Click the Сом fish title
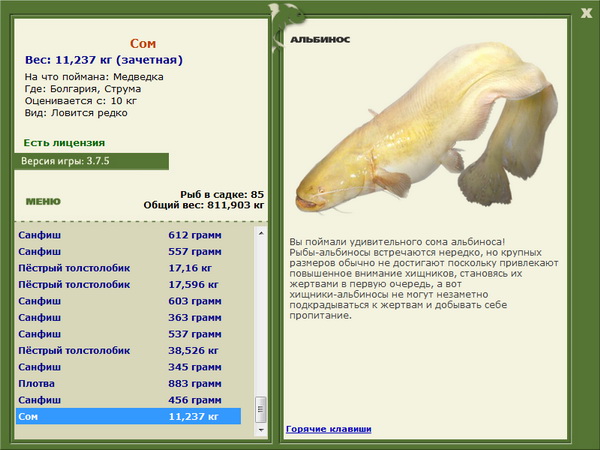Screen dimensions: 600x450 click(x=143, y=44)
